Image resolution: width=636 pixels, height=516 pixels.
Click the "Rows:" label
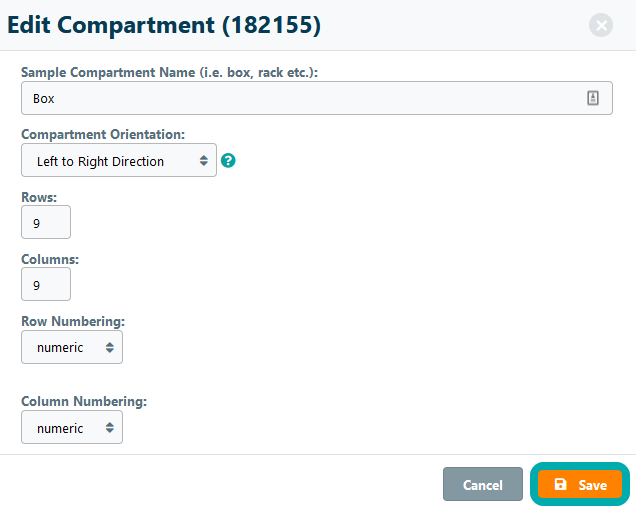coord(39,197)
